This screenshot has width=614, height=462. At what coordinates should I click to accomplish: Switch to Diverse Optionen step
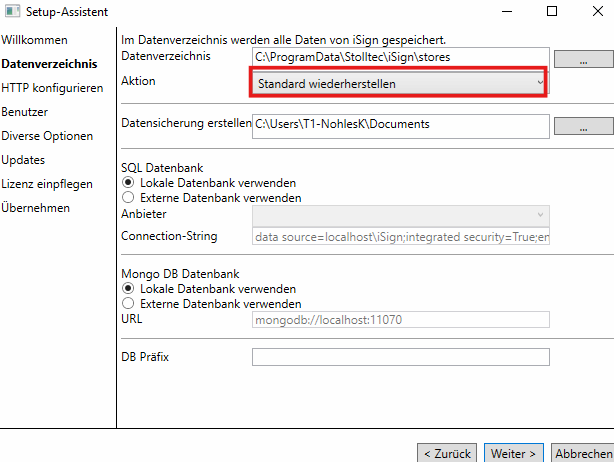[47, 136]
